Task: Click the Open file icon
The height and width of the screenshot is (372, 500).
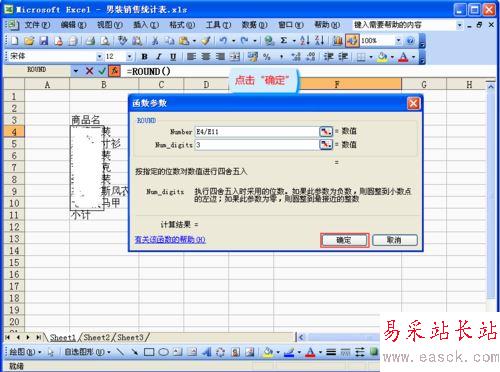Action: [x=29, y=41]
